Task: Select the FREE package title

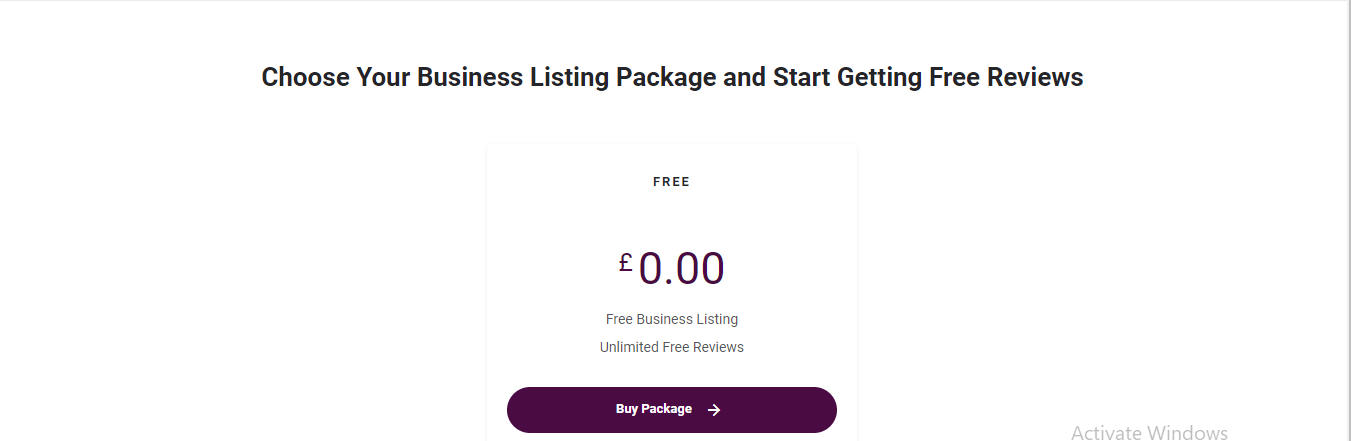Action: point(671,182)
